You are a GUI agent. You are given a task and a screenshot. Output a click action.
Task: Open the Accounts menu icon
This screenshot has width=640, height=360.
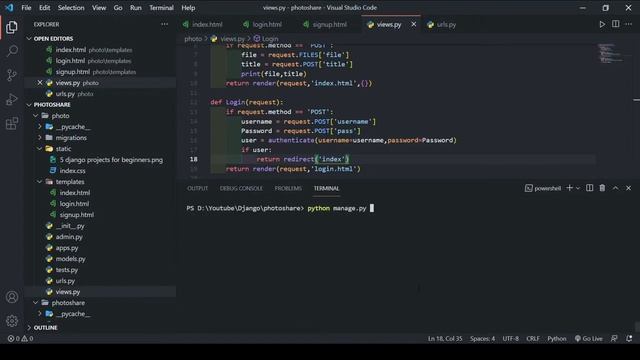[x=12, y=297]
